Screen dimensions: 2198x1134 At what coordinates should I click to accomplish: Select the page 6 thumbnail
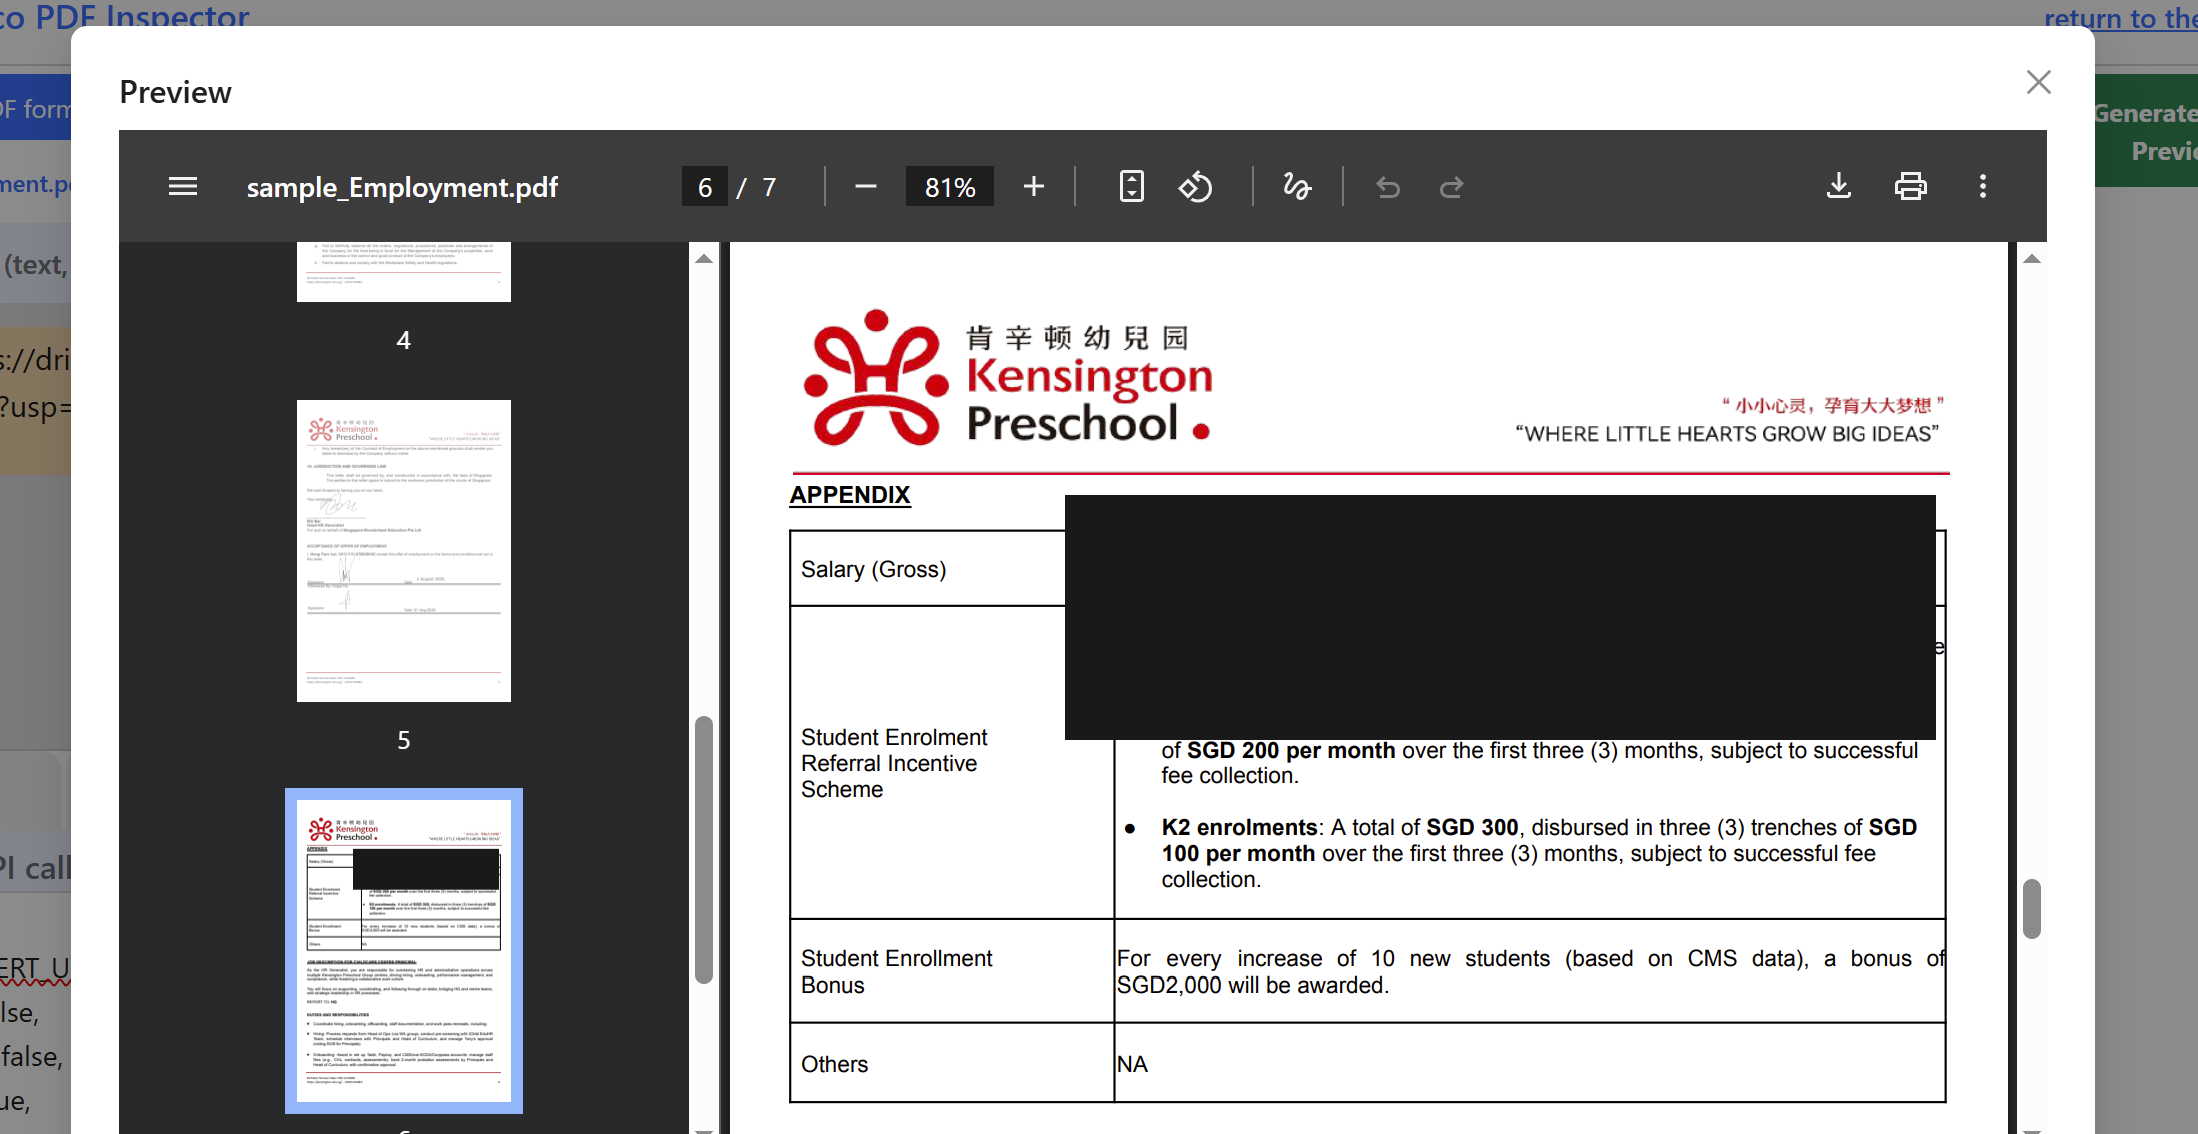point(403,950)
